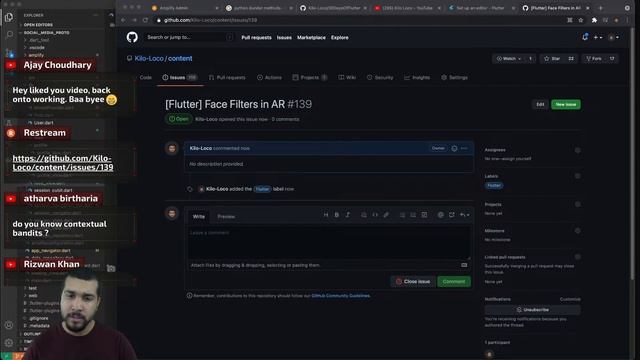
Task: Open the Projects gear in sidebar
Action: [x=578, y=204]
